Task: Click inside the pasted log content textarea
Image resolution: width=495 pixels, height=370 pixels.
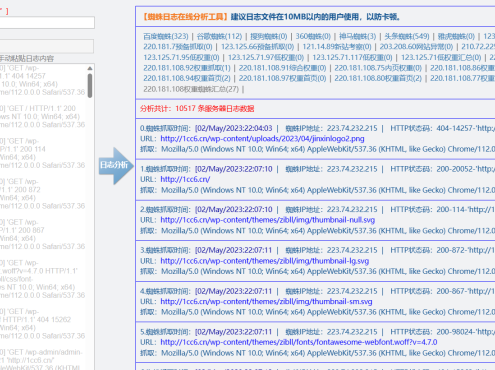Action: (43, 217)
